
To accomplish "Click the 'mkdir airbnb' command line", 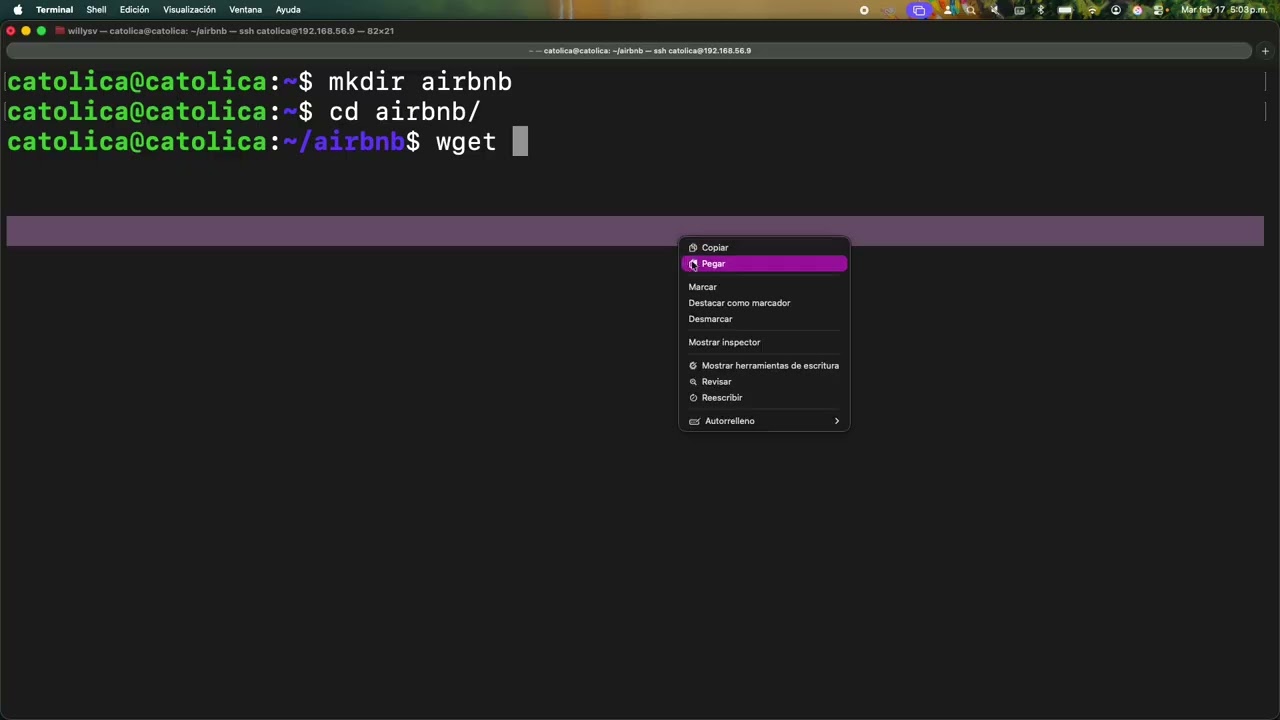I will (x=420, y=82).
